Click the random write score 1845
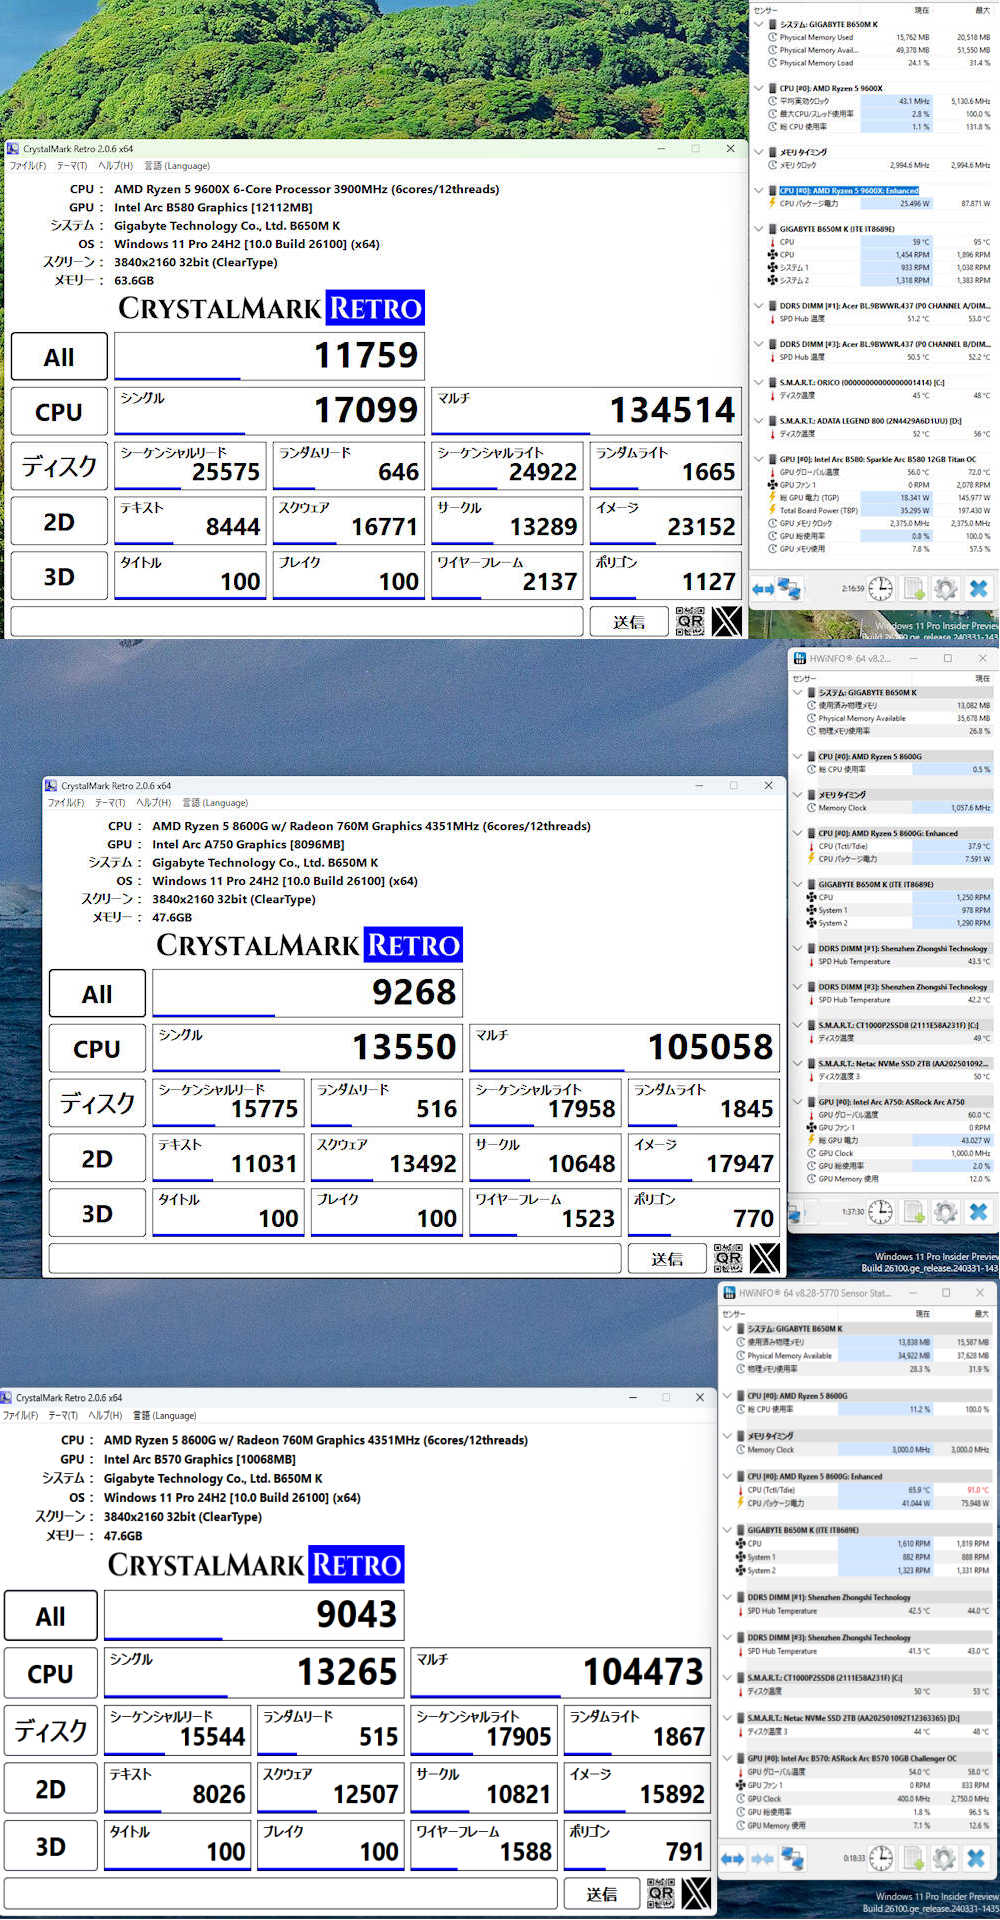The width and height of the screenshot is (1000, 1920). pyautogui.click(x=746, y=1109)
